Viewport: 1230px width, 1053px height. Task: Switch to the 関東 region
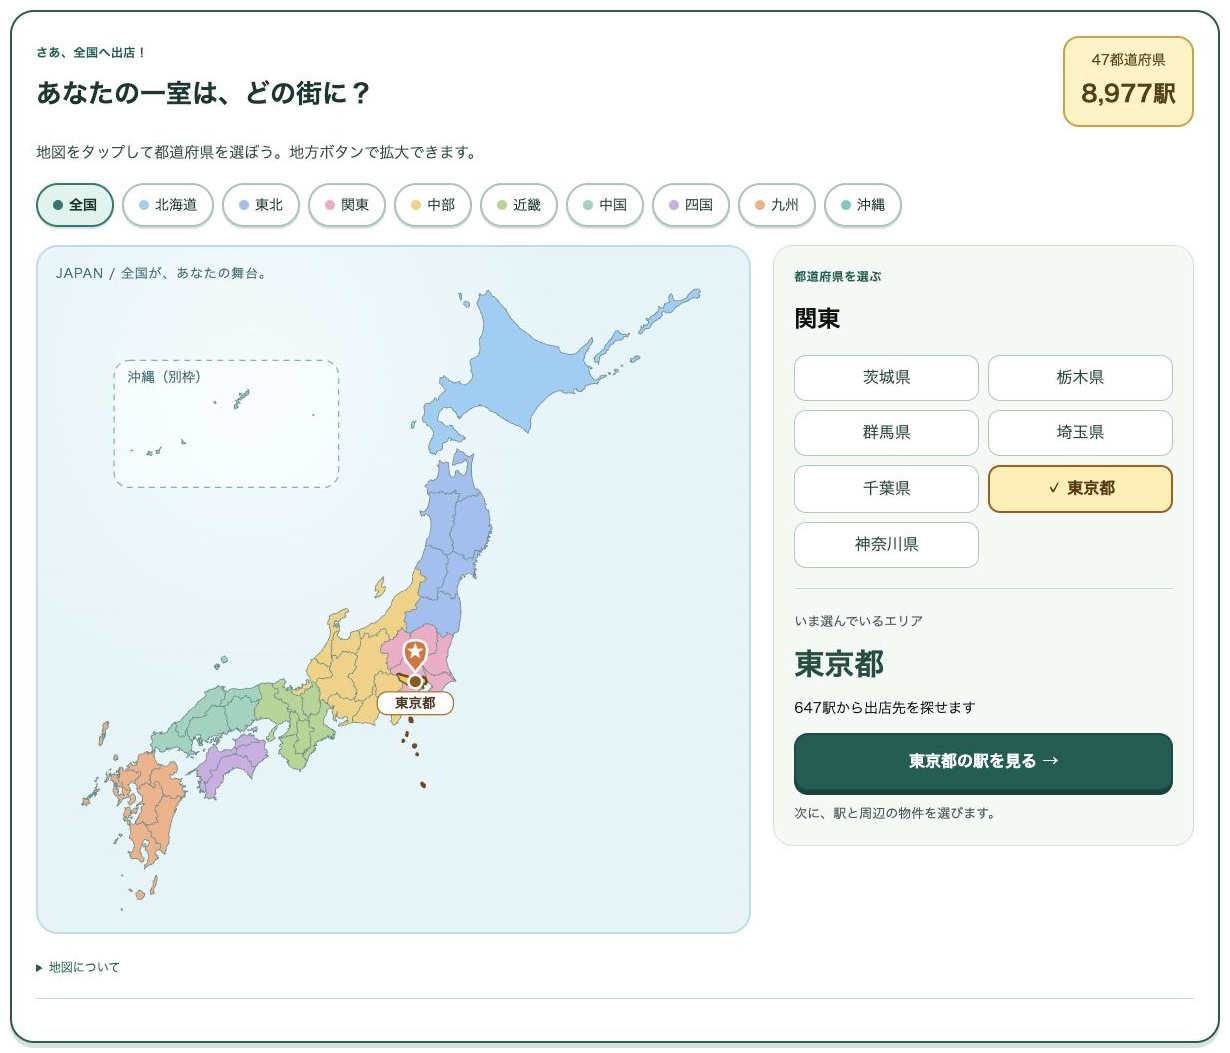click(347, 205)
